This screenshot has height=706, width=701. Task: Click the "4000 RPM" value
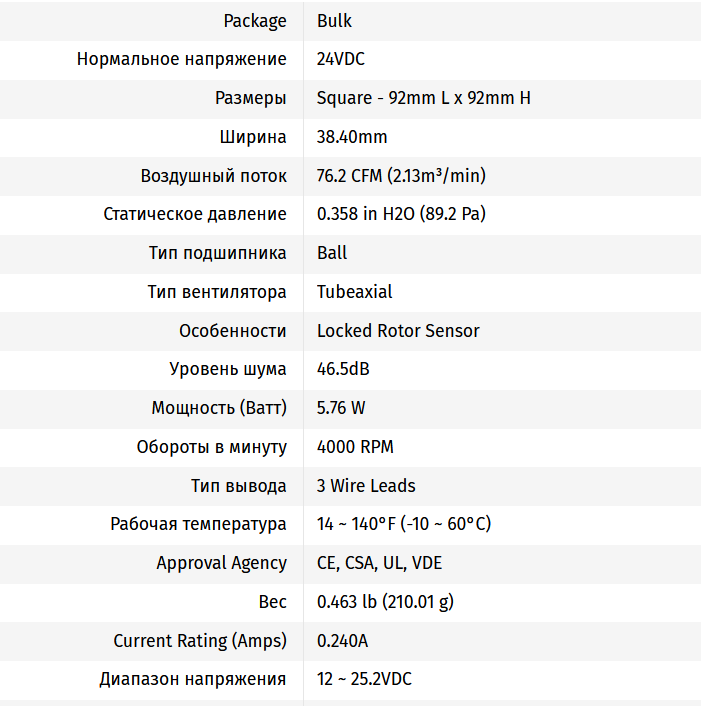click(355, 447)
